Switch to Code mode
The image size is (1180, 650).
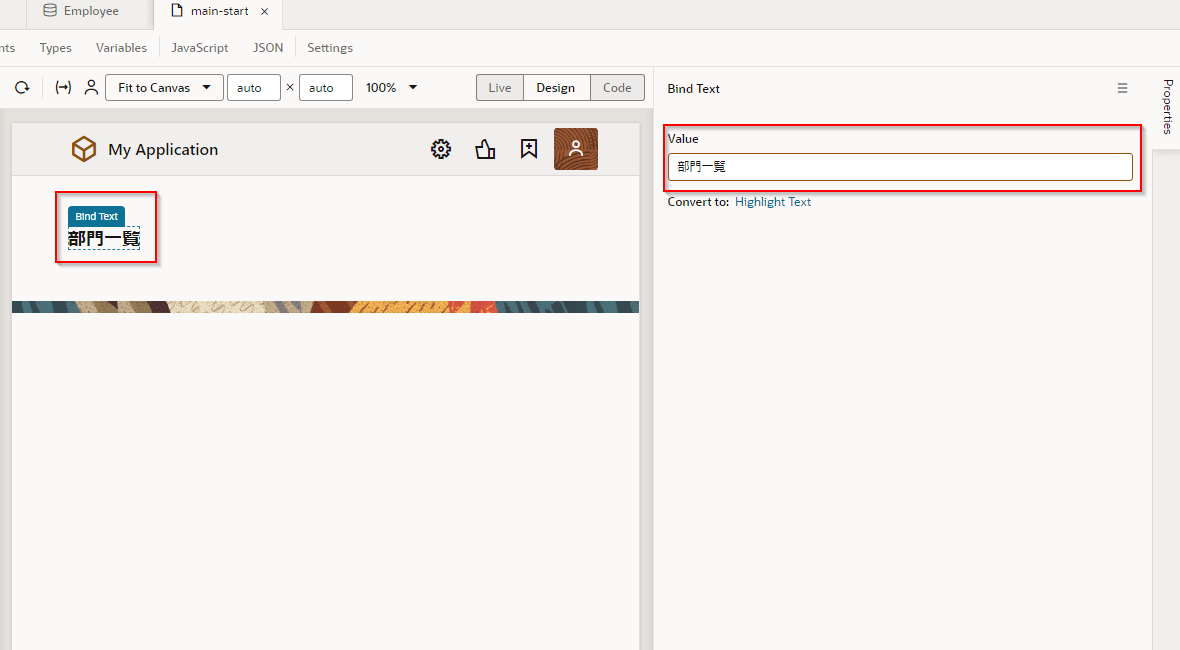coord(617,88)
